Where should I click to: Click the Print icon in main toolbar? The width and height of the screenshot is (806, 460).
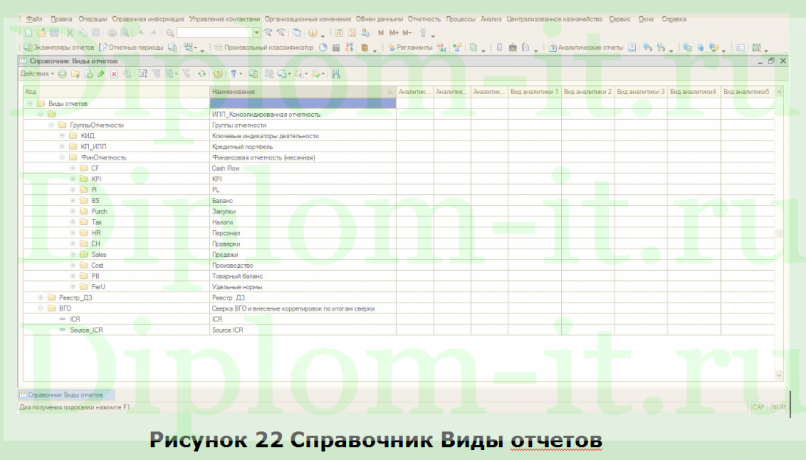coord(112,33)
